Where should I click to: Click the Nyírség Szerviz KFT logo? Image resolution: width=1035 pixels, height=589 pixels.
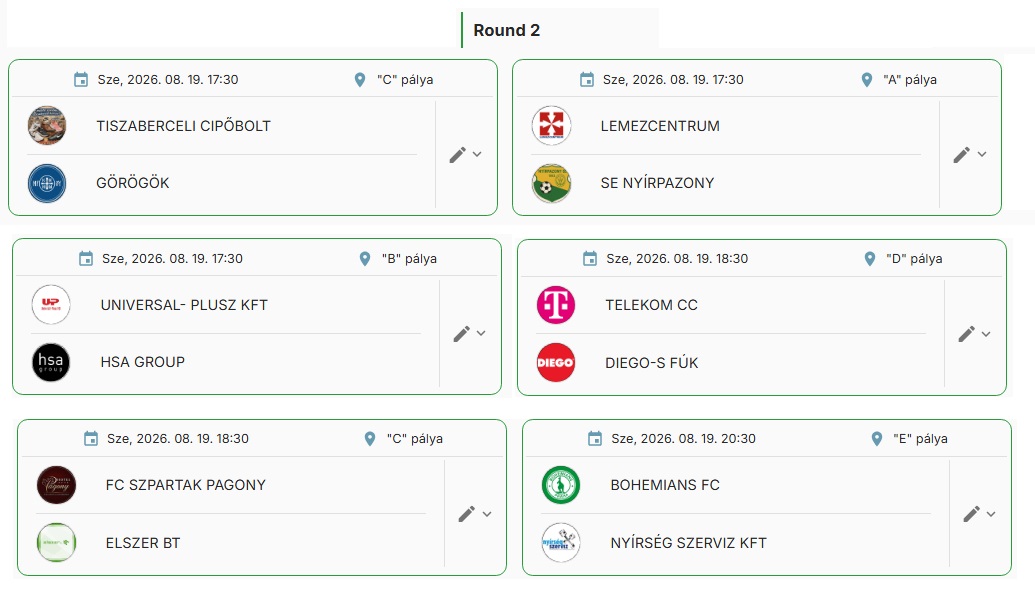(561, 543)
